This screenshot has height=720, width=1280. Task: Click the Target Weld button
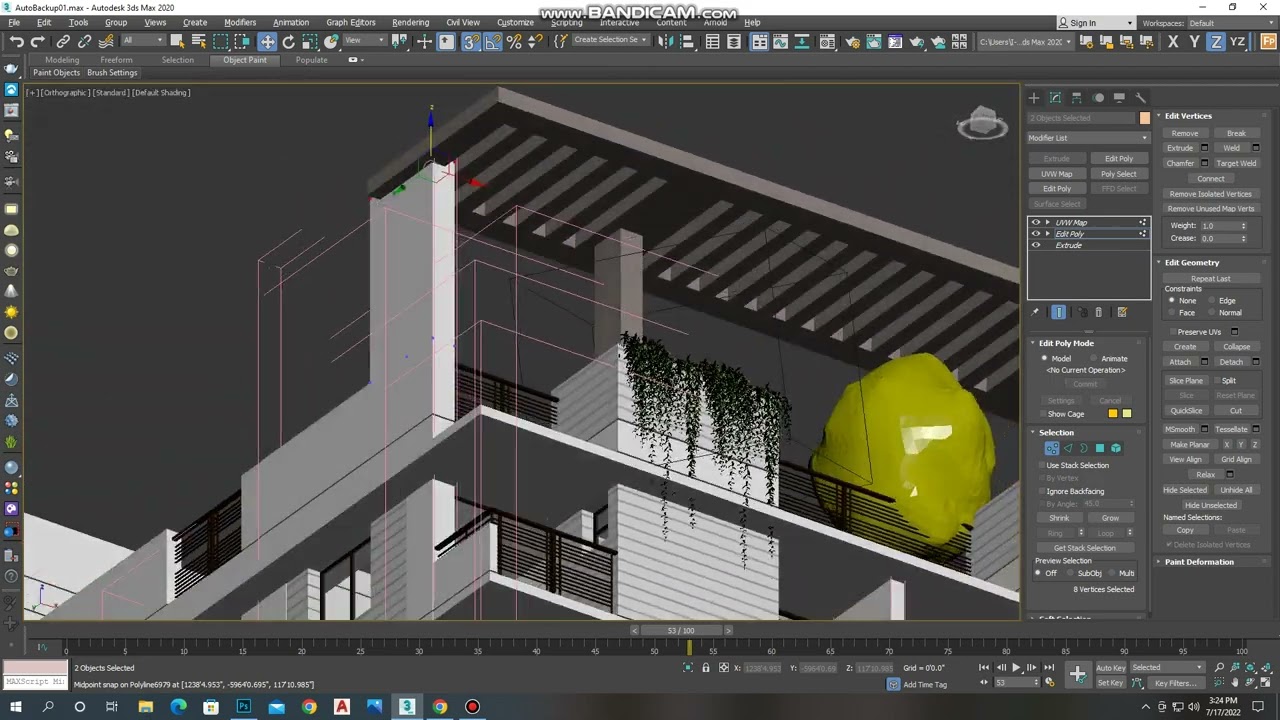[1236, 163]
